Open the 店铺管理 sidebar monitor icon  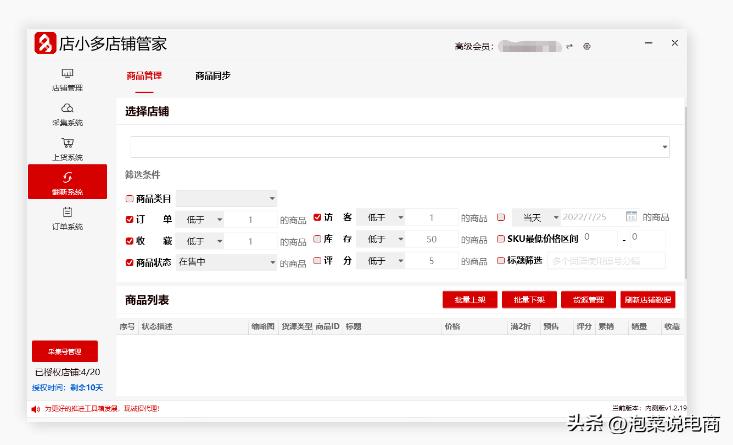67,73
